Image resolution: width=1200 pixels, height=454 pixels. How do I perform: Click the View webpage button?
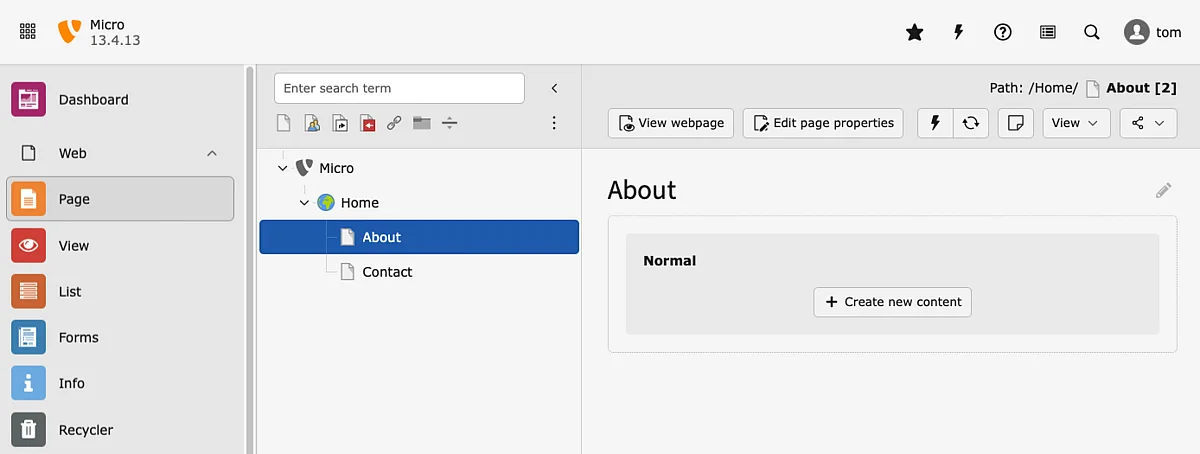tap(671, 123)
